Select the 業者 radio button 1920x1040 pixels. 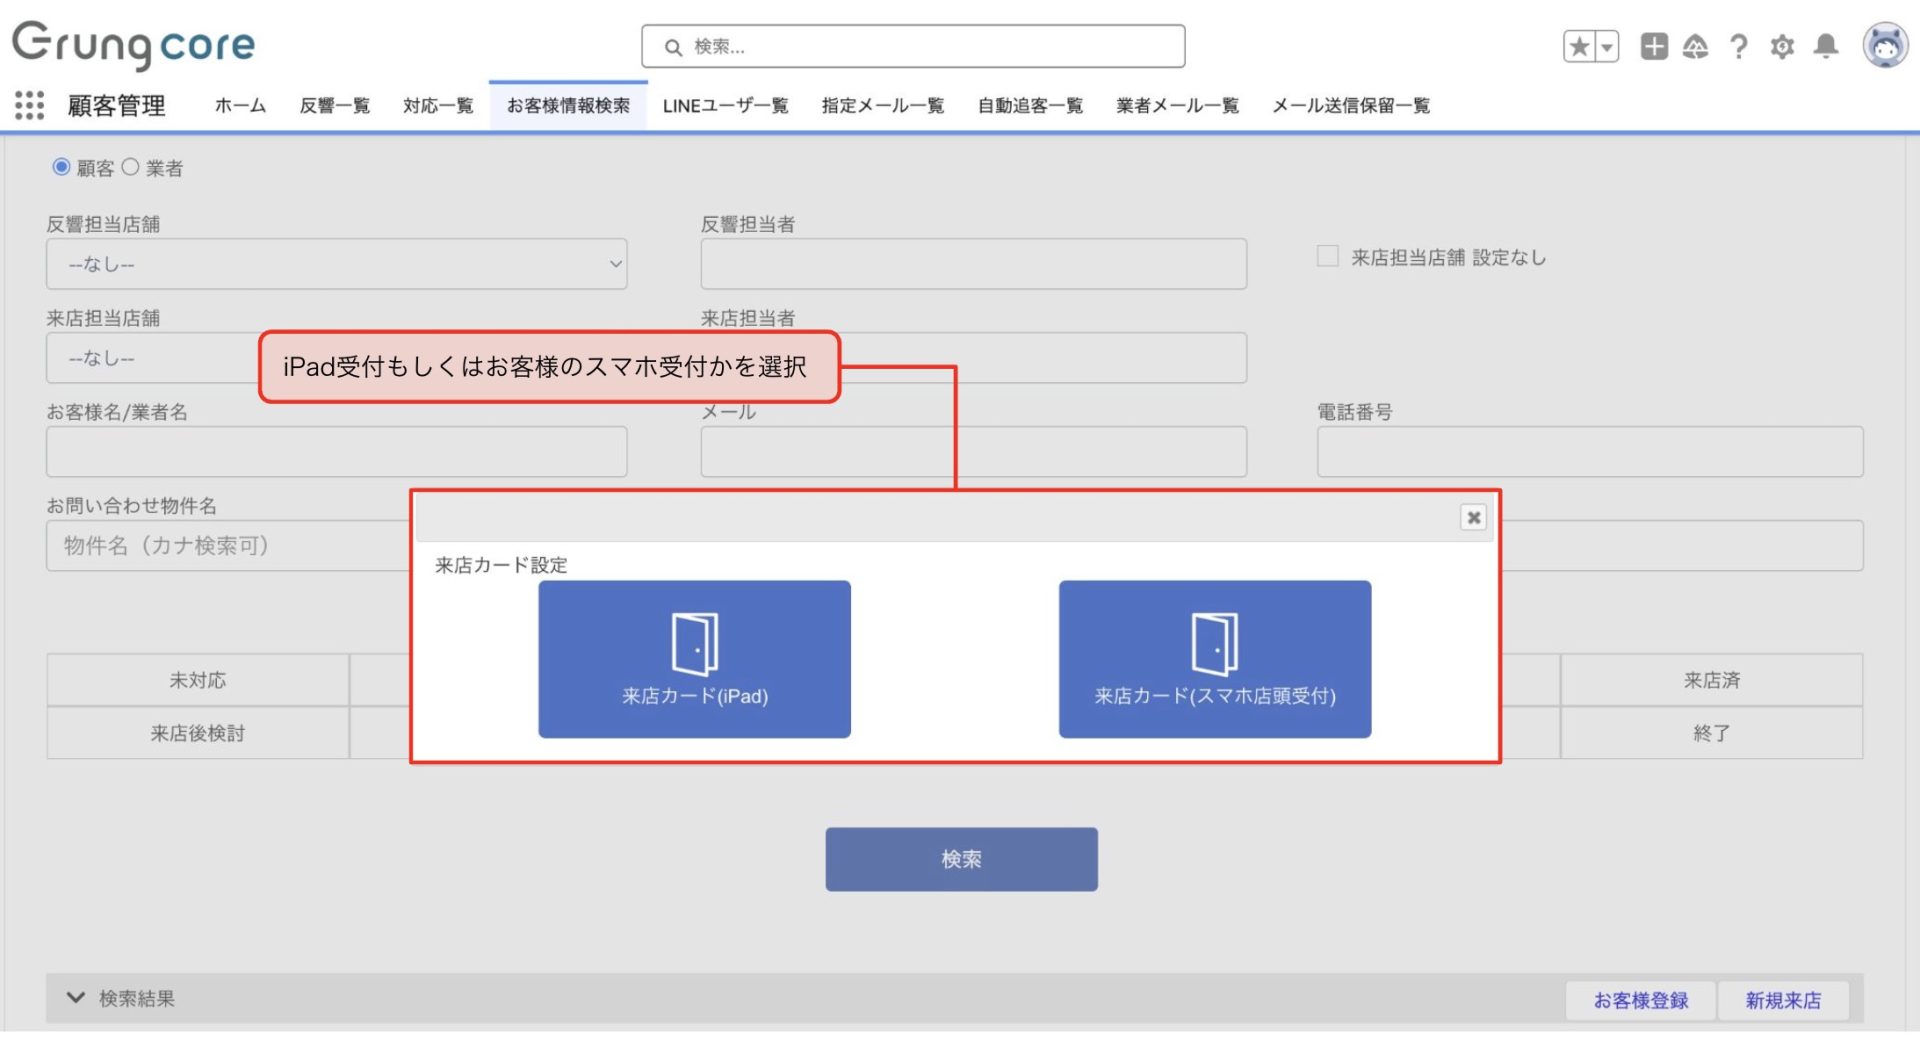130,167
